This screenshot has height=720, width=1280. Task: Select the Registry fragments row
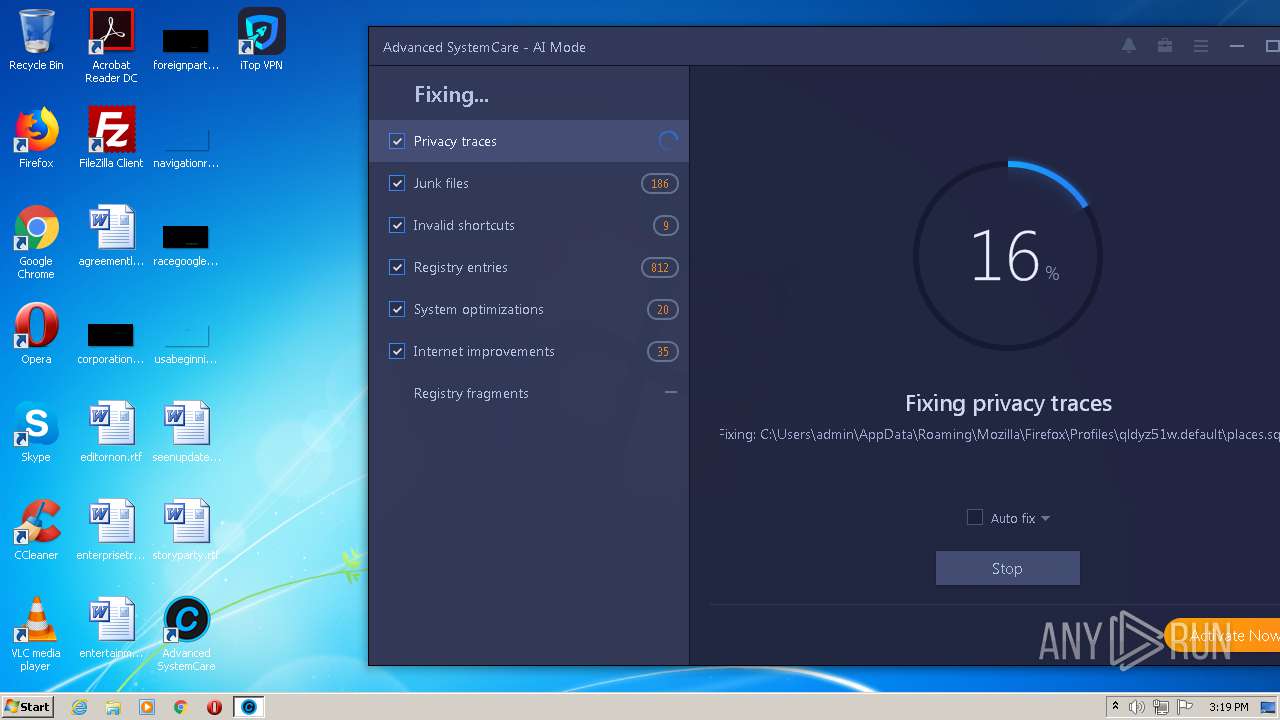(529, 394)
